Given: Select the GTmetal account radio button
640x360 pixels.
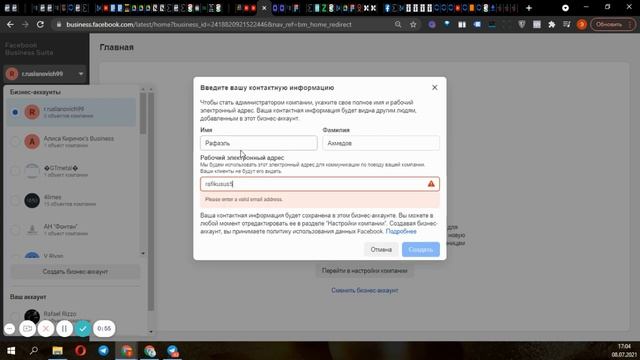Looking at the screenshot, I should click(15, 171).
